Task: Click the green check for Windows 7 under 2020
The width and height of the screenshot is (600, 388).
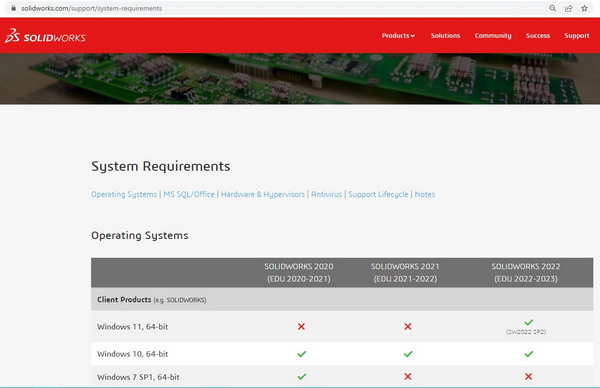Action: [x=302, y=377]
